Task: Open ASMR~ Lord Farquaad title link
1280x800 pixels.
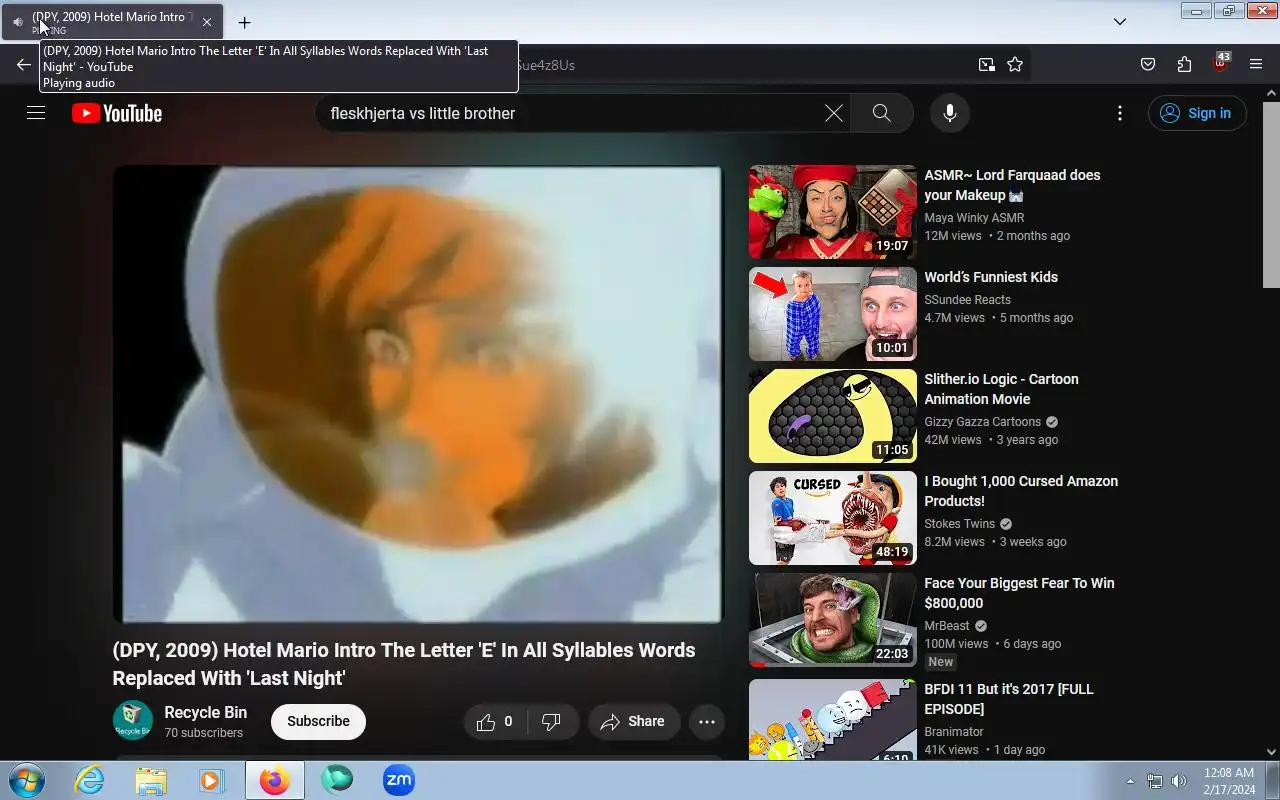Action: 1012,185
